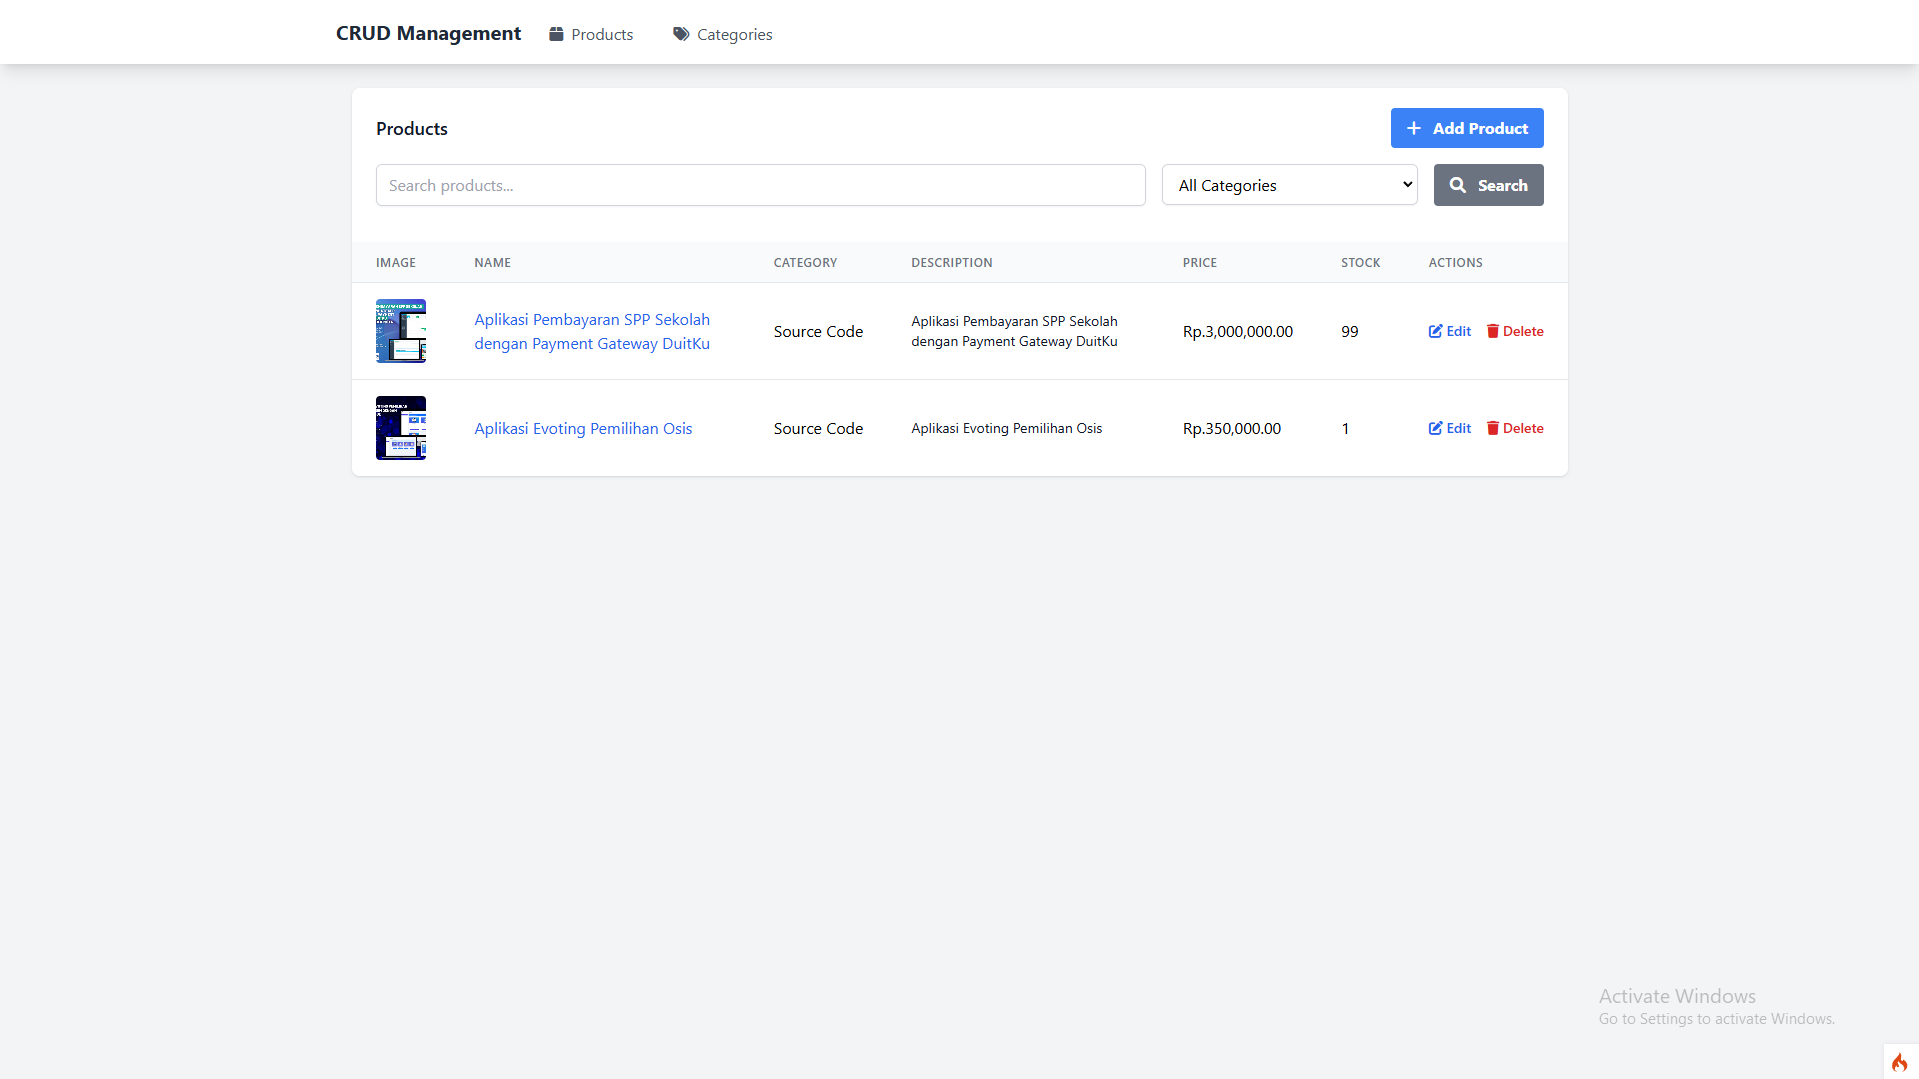Click the Add Product button
Viewport: 1919px width, 1079px height.
pos(1467,128)
